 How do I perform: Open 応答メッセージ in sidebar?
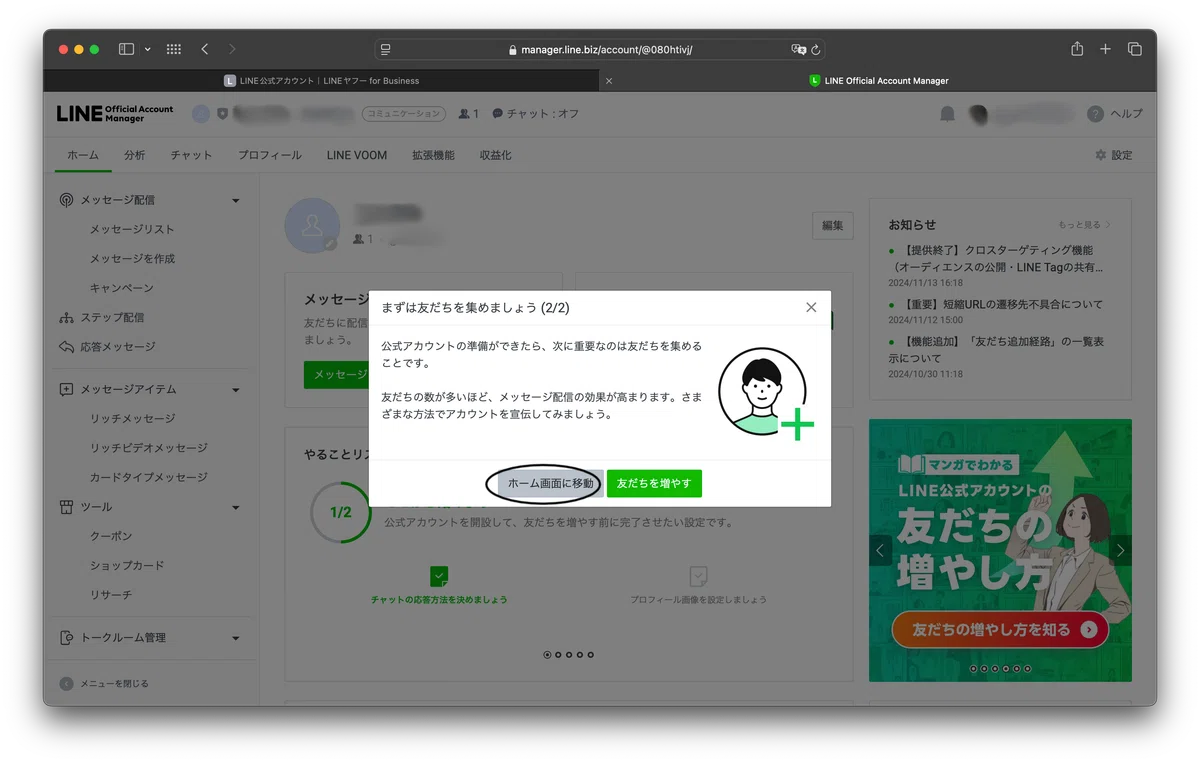pos(118,347)
